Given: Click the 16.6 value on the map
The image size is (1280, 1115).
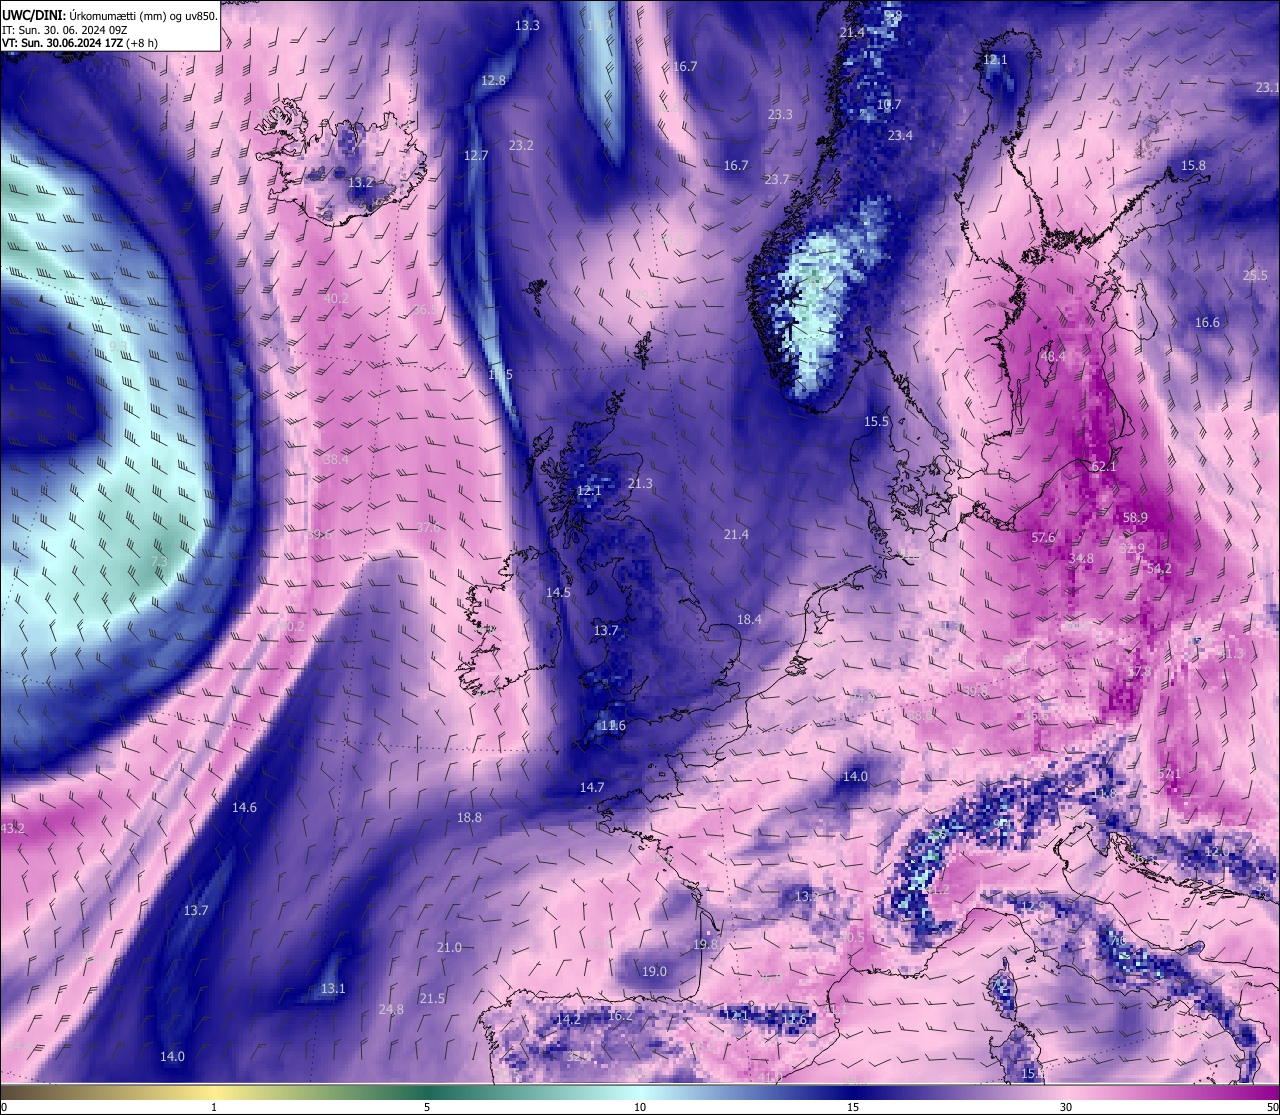Looking at the screenshot, I should pyautogui.click(x=1207, y=323).
